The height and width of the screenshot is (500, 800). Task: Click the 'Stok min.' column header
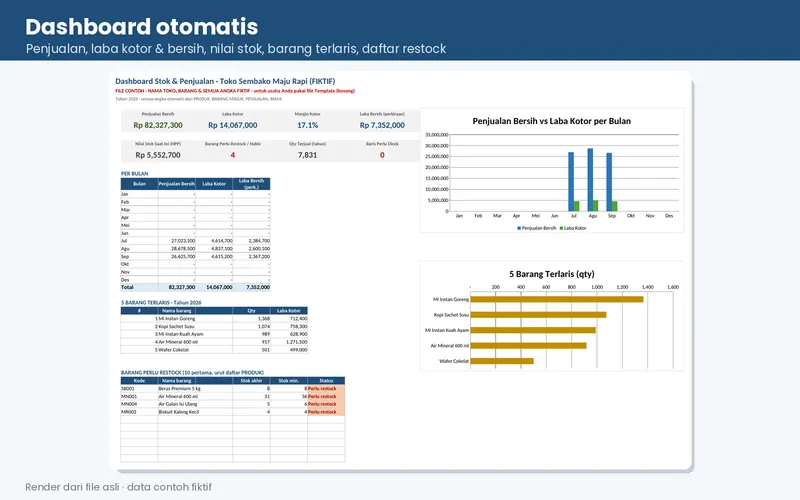[x=289, y=381]
